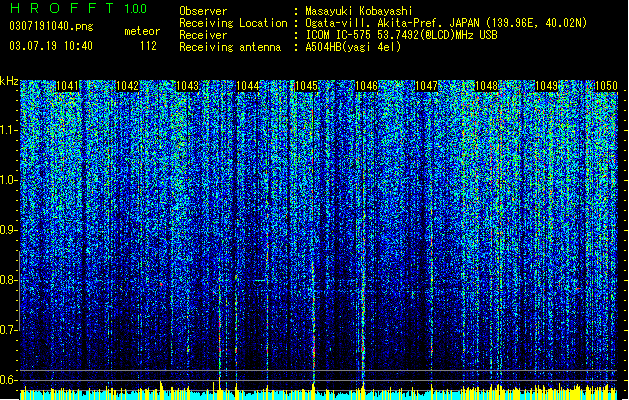Click the 1042 time marker
The width and height of the screenshot is (629, 400).
[127, 86]
